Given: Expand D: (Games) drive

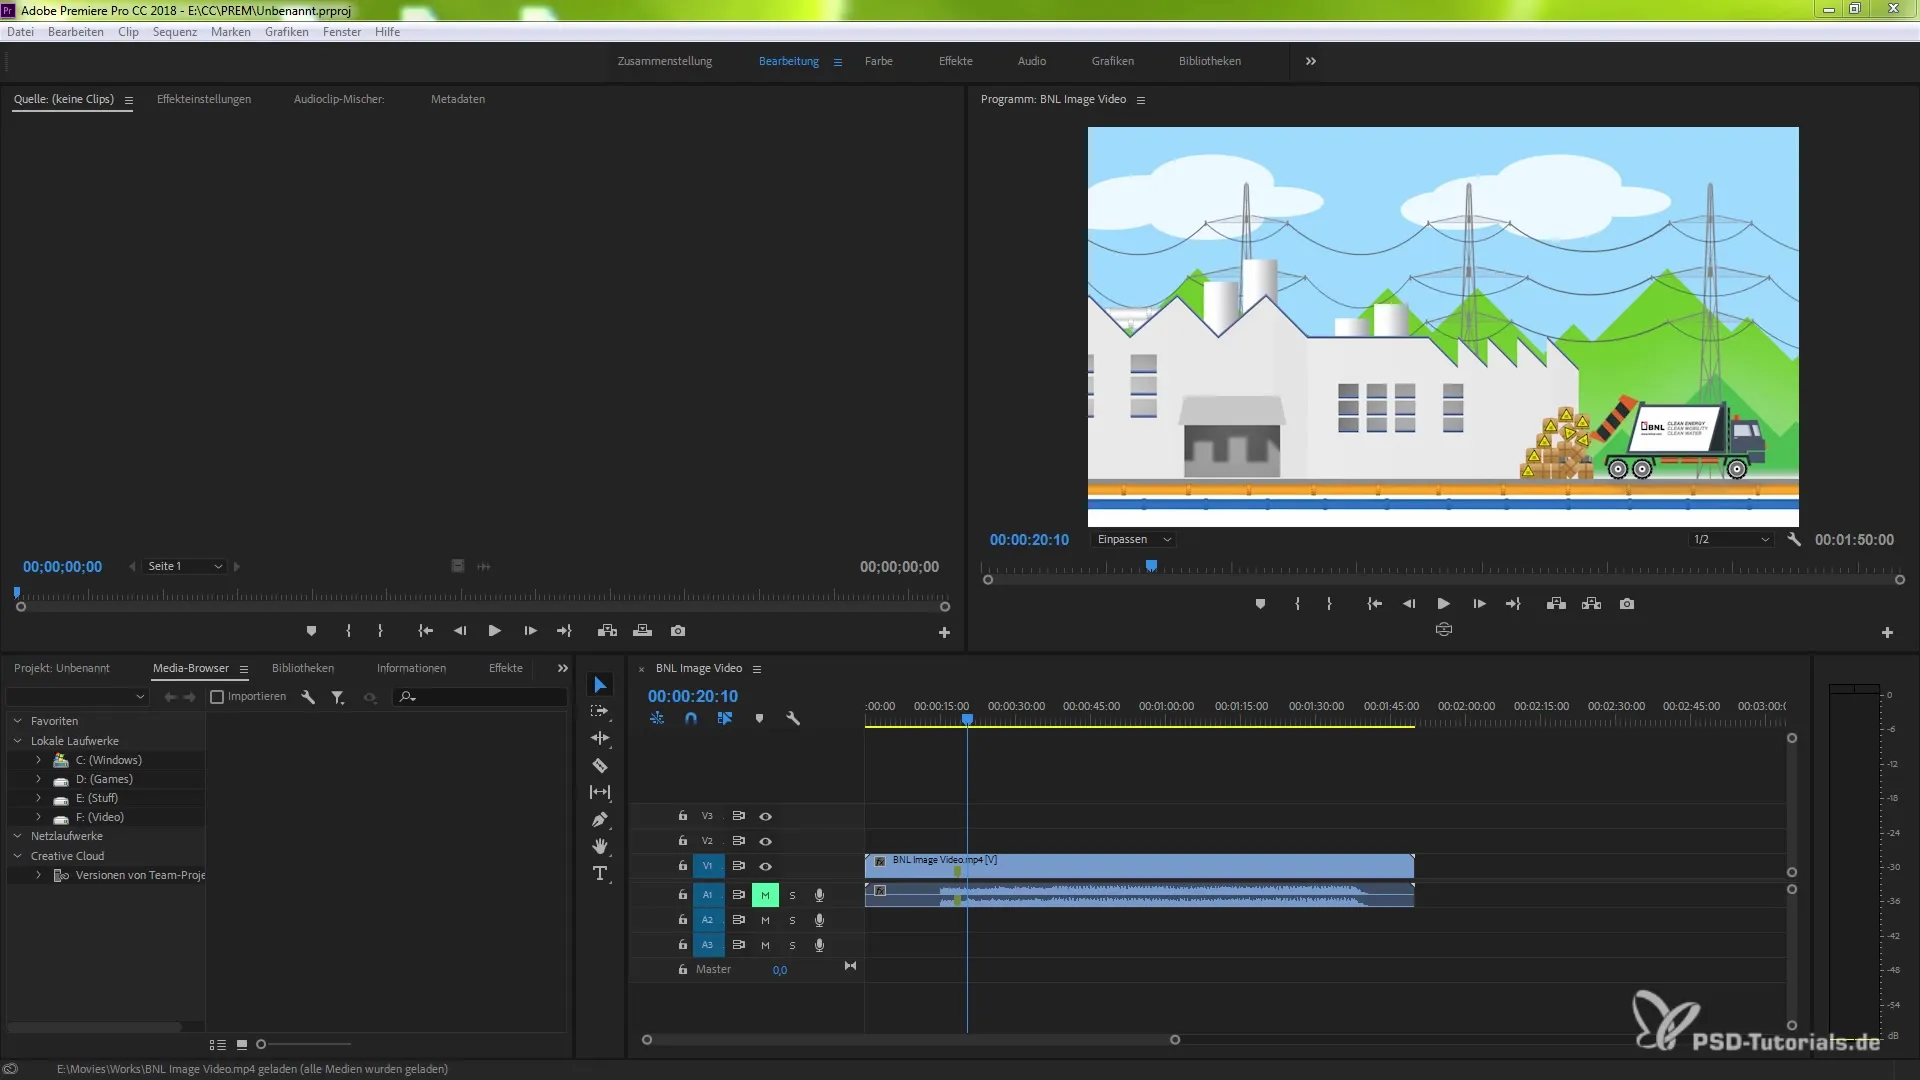Looking at the screenshot, I should point(38,779).
